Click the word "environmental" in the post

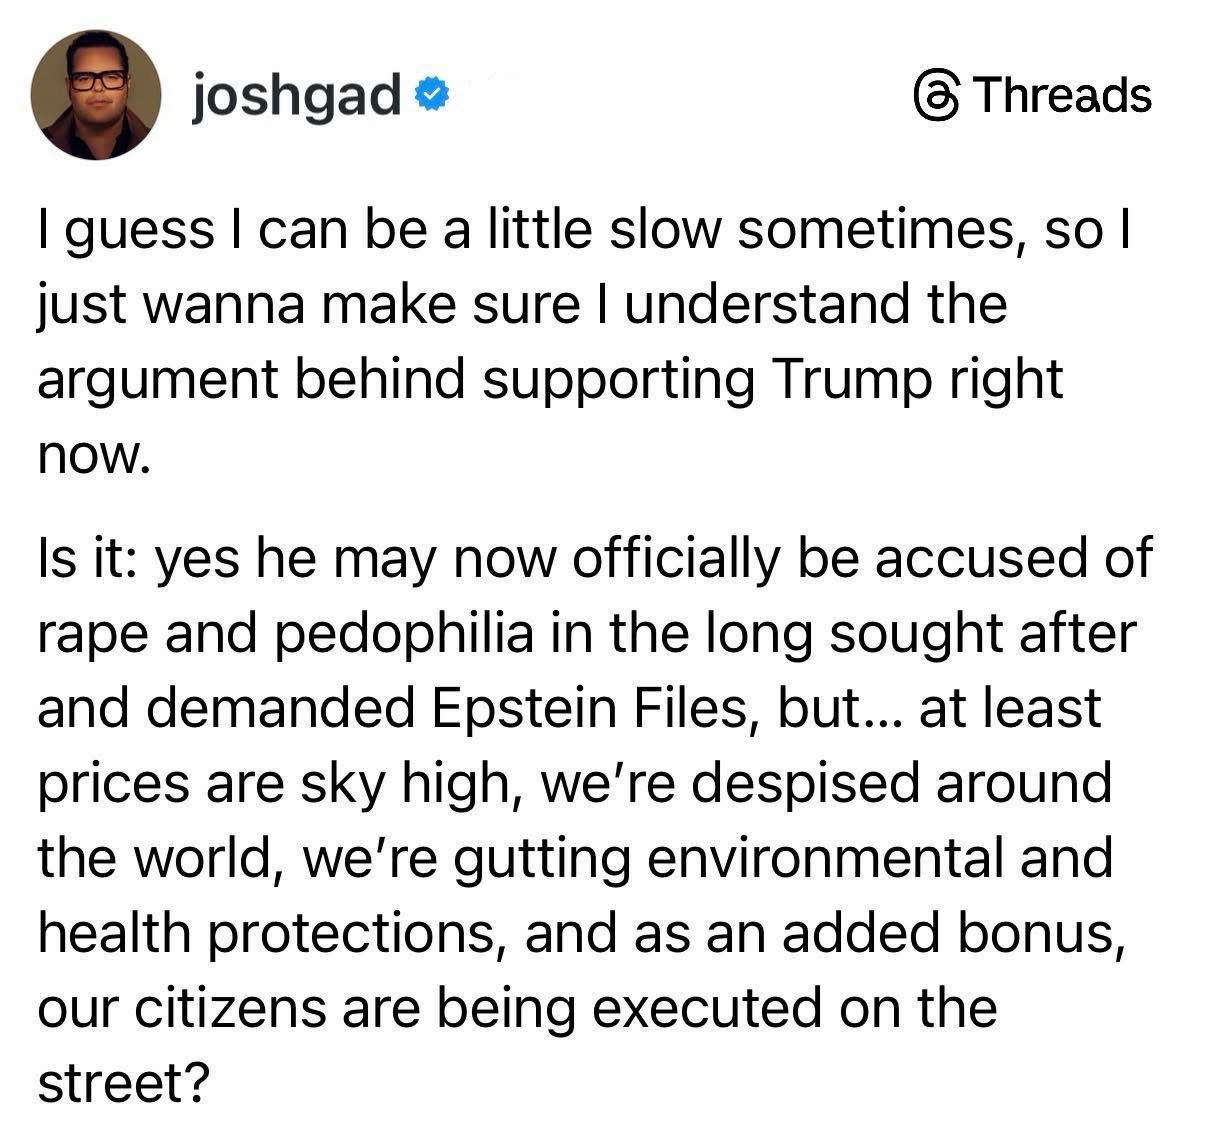(820, 858)
